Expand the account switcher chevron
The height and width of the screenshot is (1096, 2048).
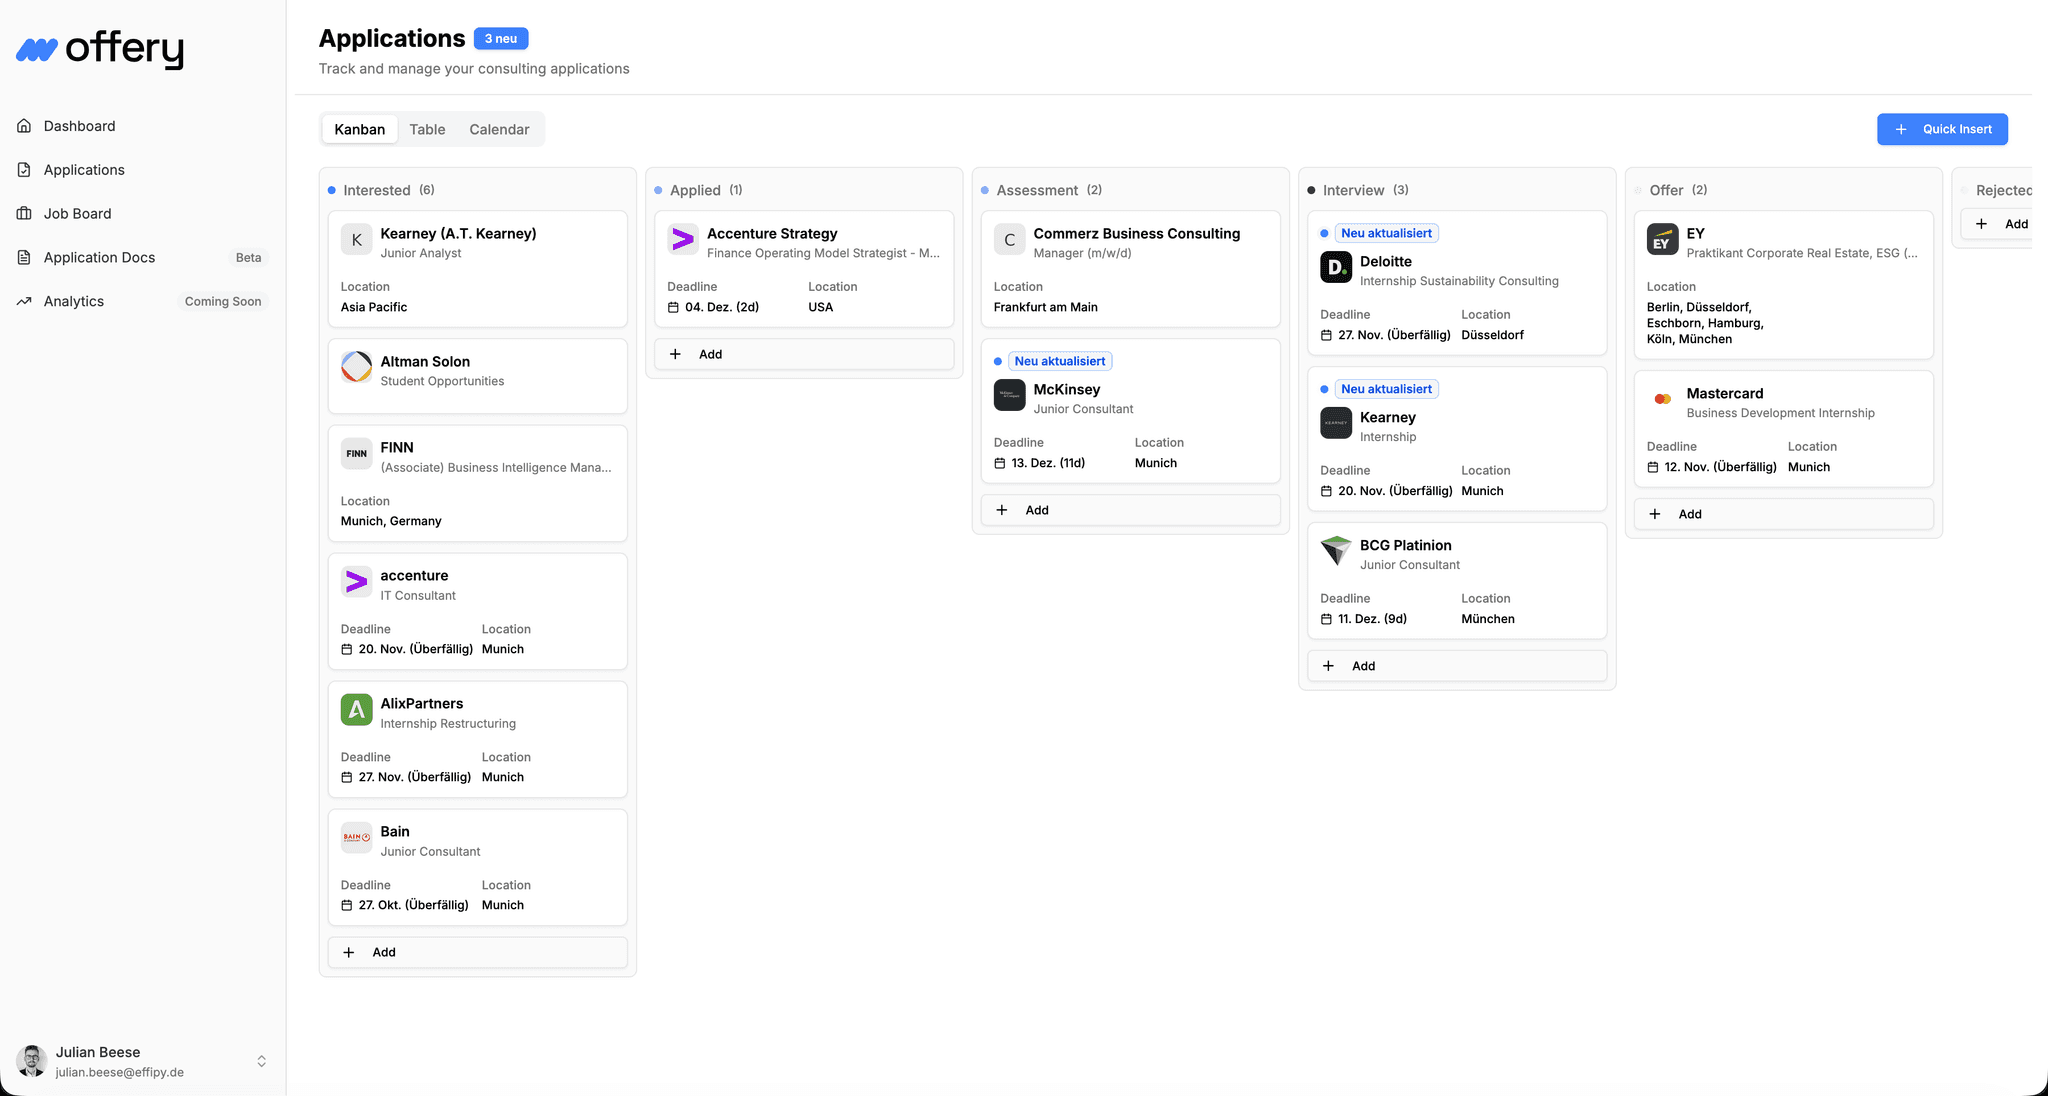[x=261, y=1060]
